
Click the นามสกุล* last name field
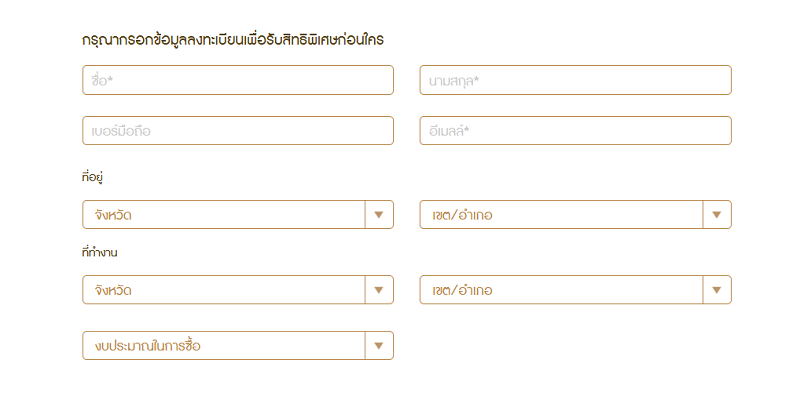[x=576, y=80]
